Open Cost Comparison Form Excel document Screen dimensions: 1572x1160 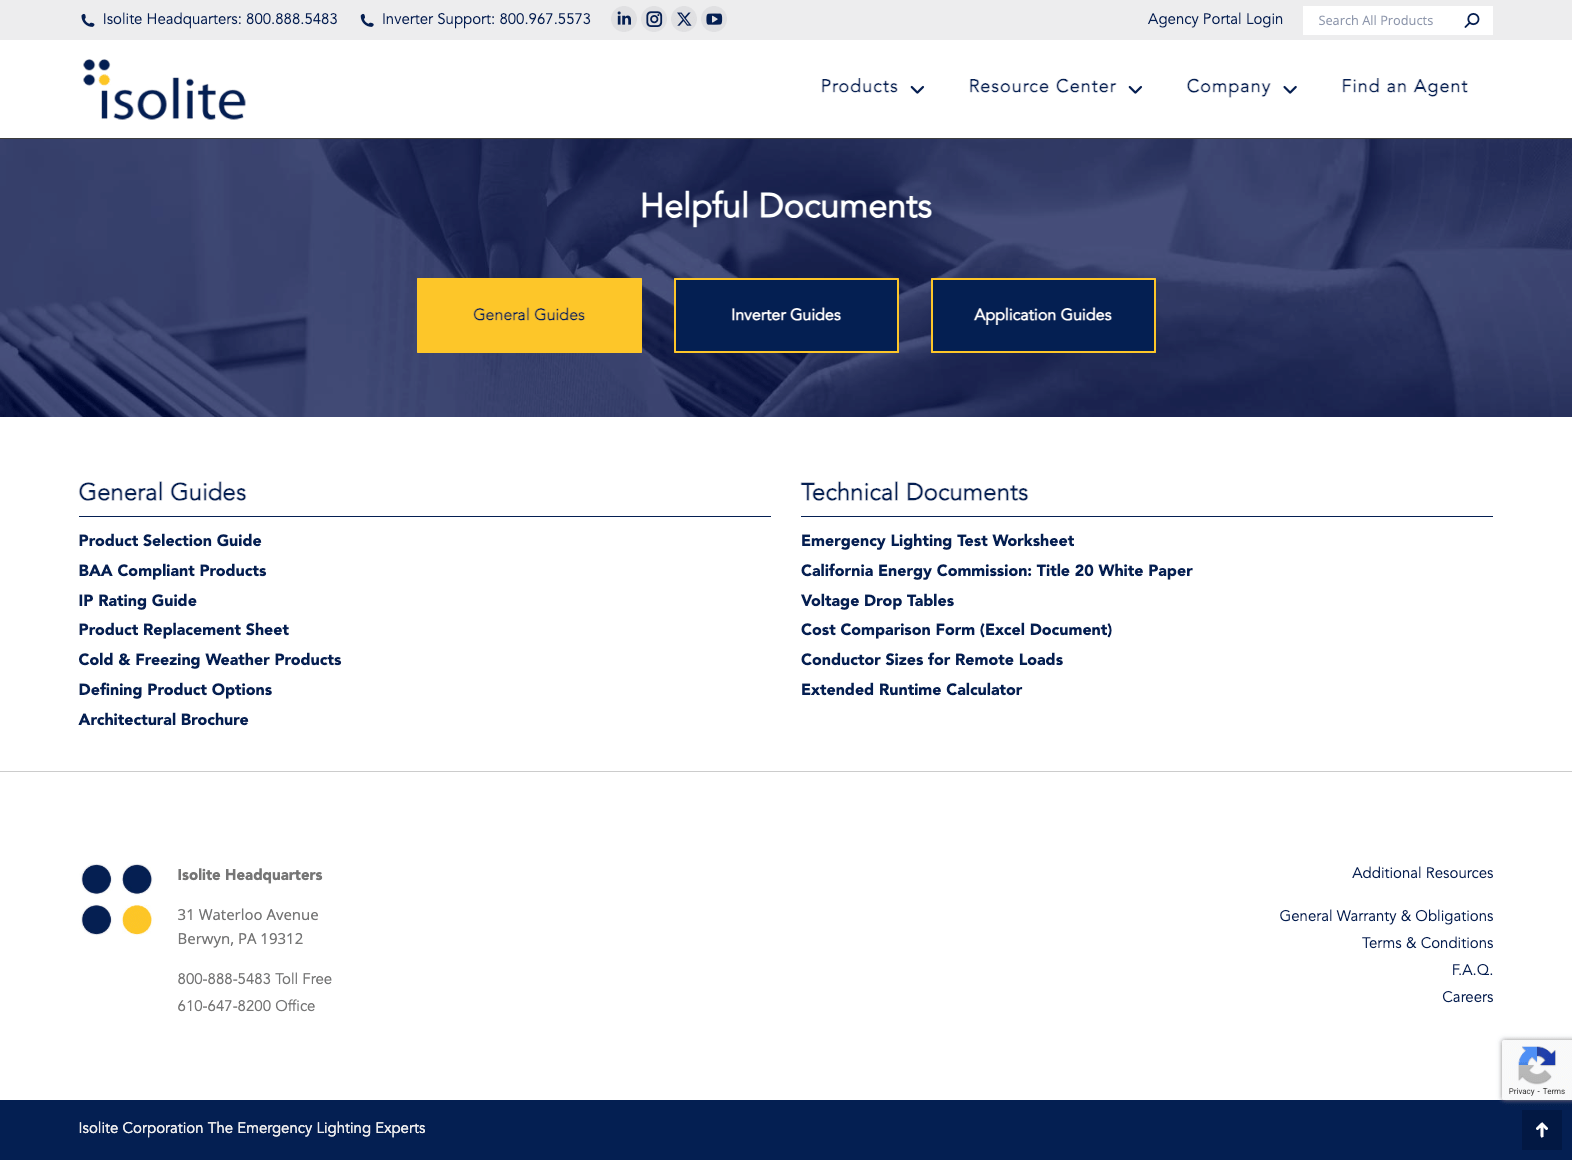[957, 630]
